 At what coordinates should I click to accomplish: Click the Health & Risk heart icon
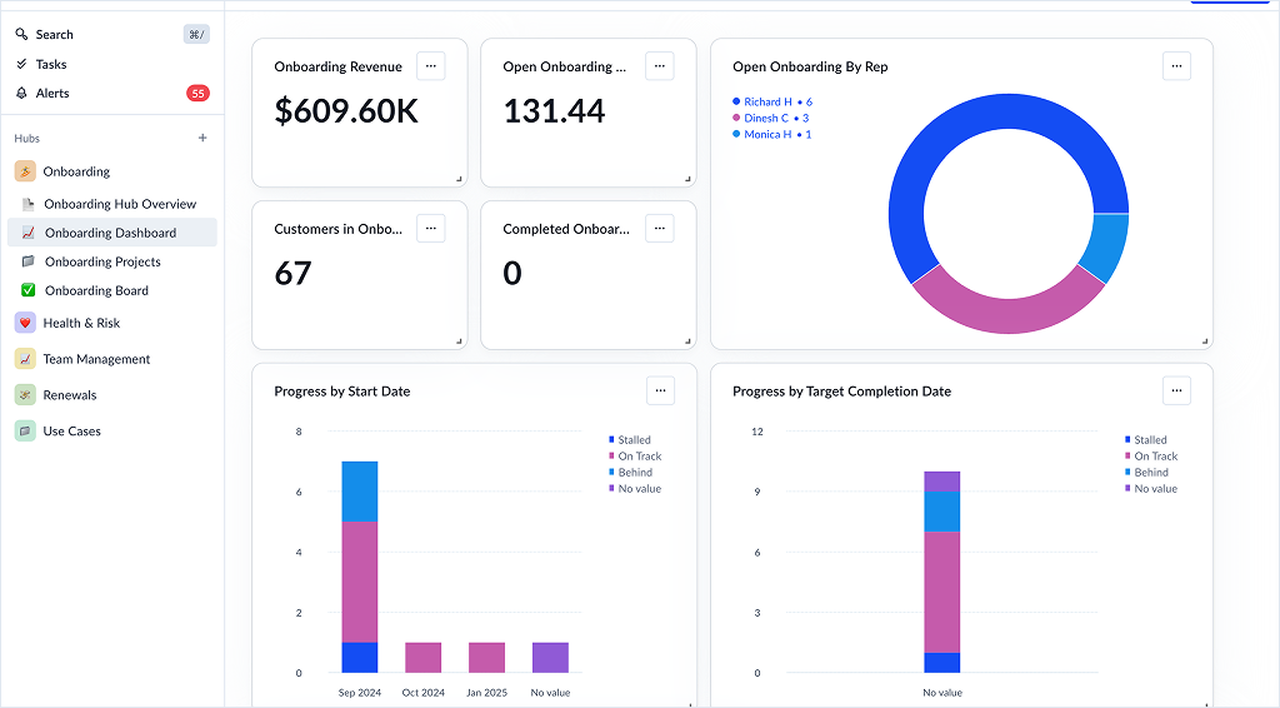pos(25,323)
